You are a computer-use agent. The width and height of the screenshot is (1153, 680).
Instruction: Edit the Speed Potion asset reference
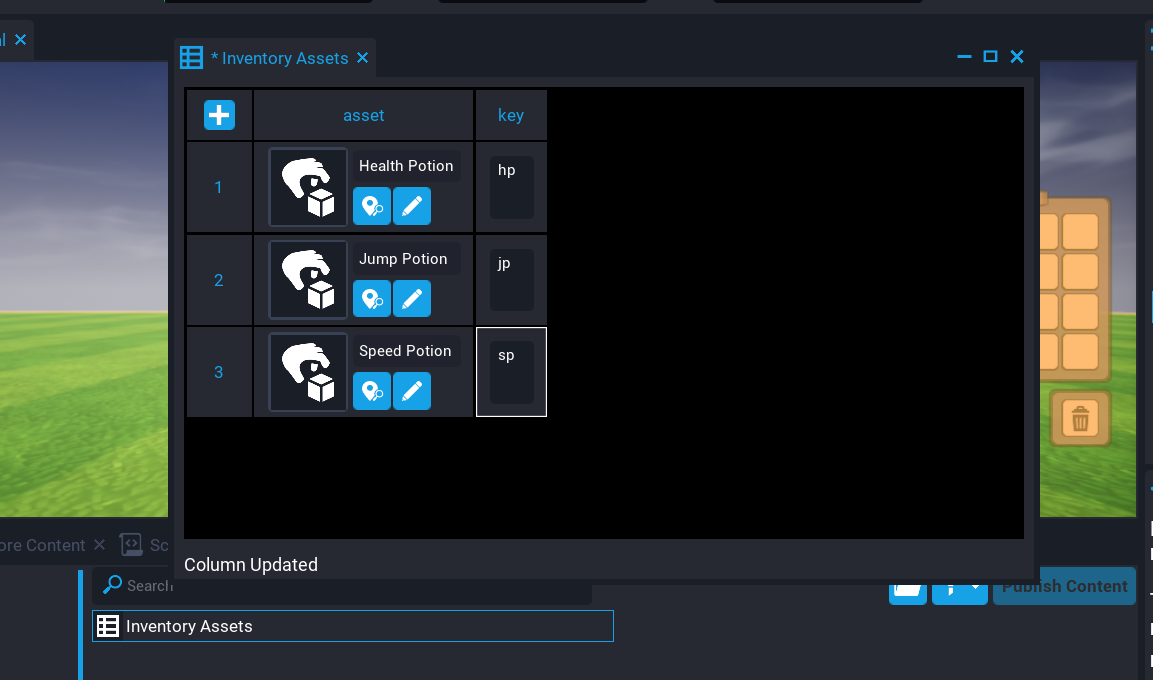pos(412,391)
